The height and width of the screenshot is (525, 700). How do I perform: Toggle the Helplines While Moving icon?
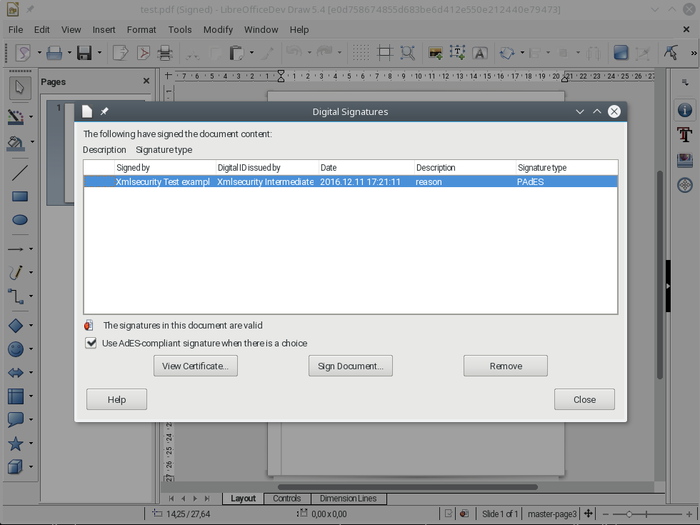pos(385,53)
